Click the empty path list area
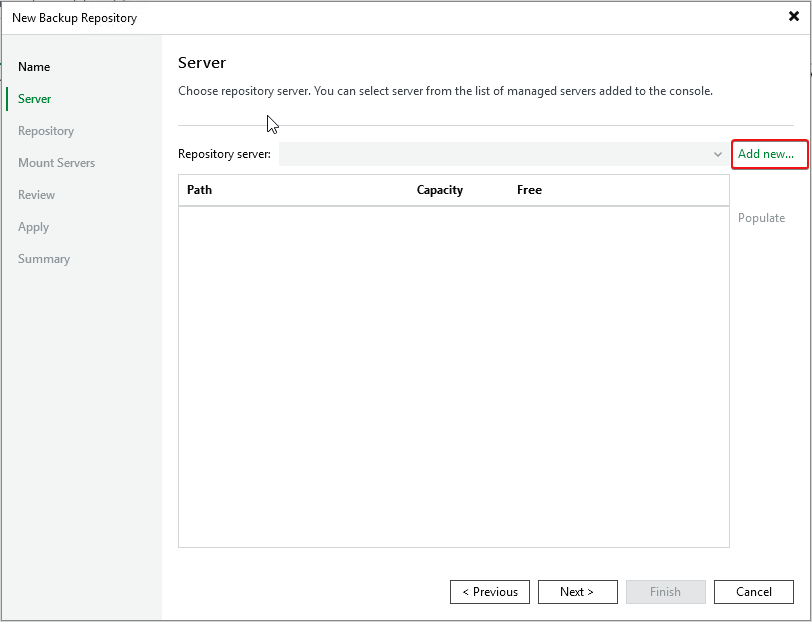The width and height of the screenshot is (812, 622). pos(453,375)
